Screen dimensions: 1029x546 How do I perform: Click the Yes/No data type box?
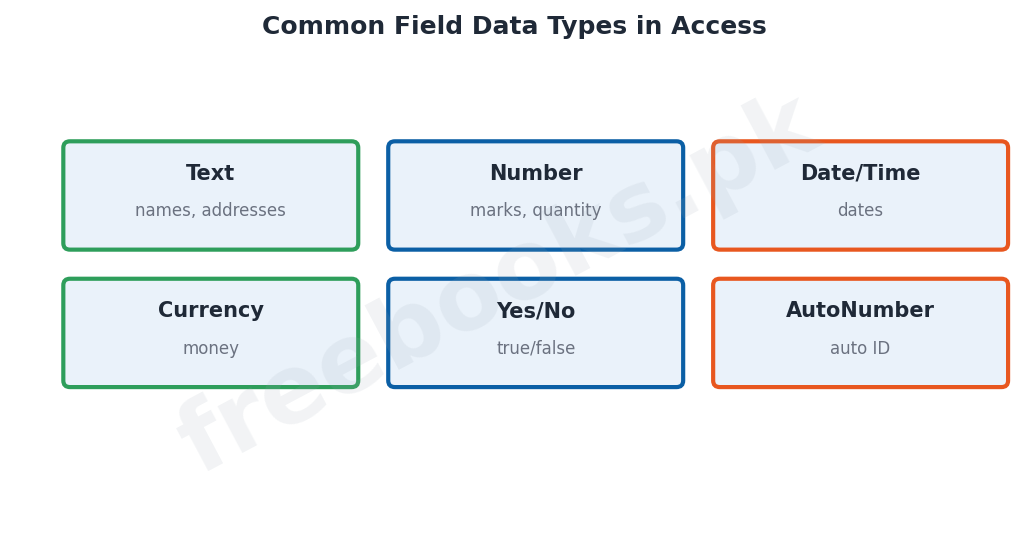click(536, 333)
